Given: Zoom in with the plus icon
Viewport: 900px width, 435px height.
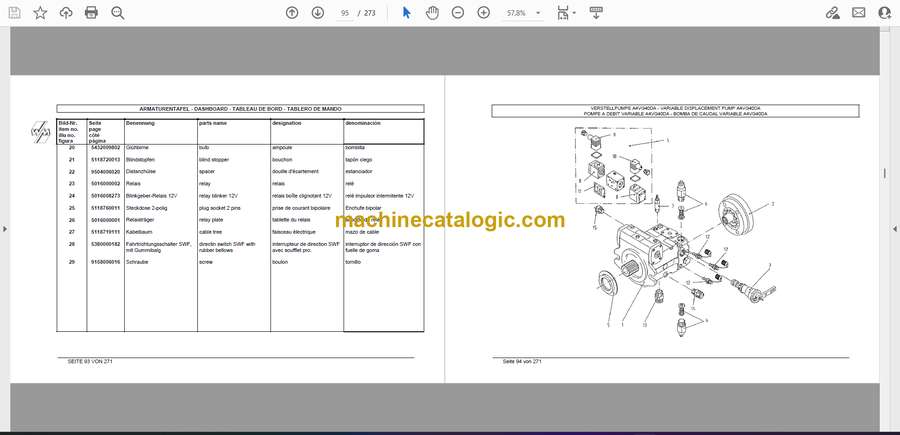Looking at the screenshot, I should point(484,13).
